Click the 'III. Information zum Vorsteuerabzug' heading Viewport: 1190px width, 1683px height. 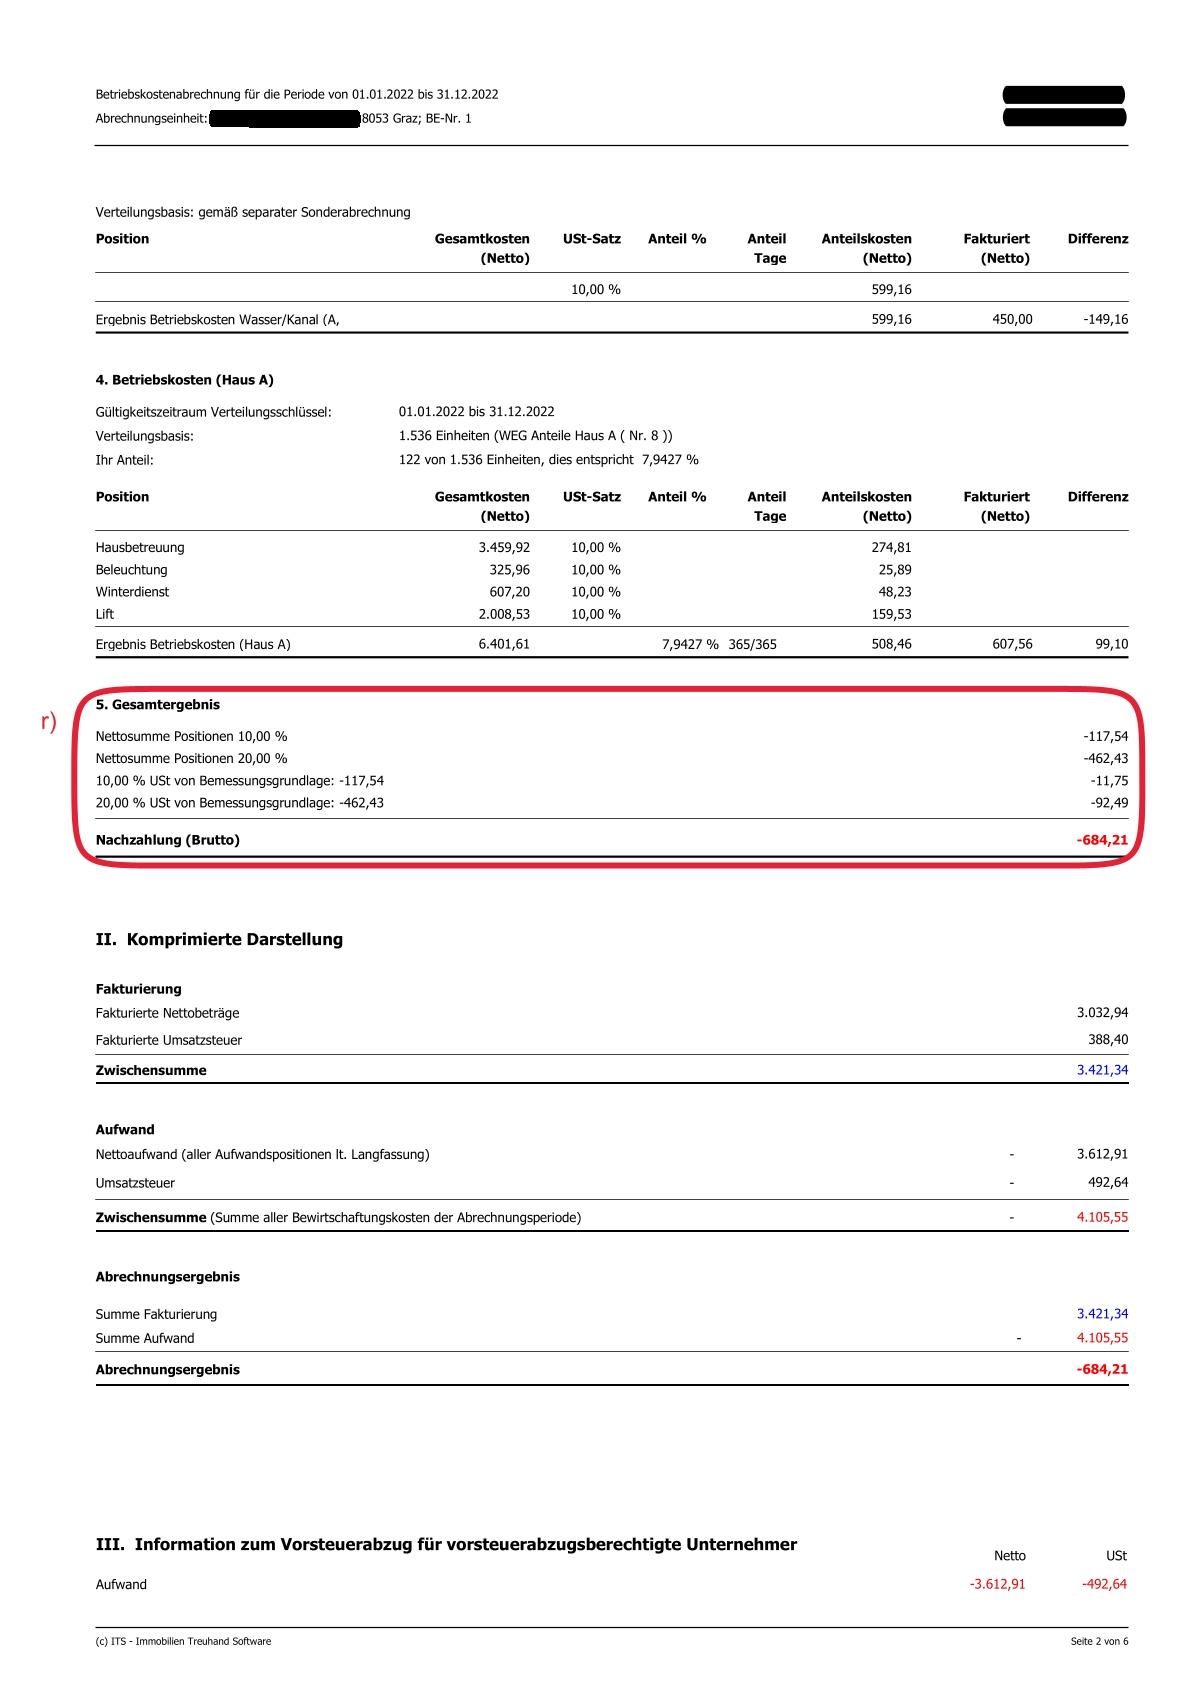click(446, 1544)
